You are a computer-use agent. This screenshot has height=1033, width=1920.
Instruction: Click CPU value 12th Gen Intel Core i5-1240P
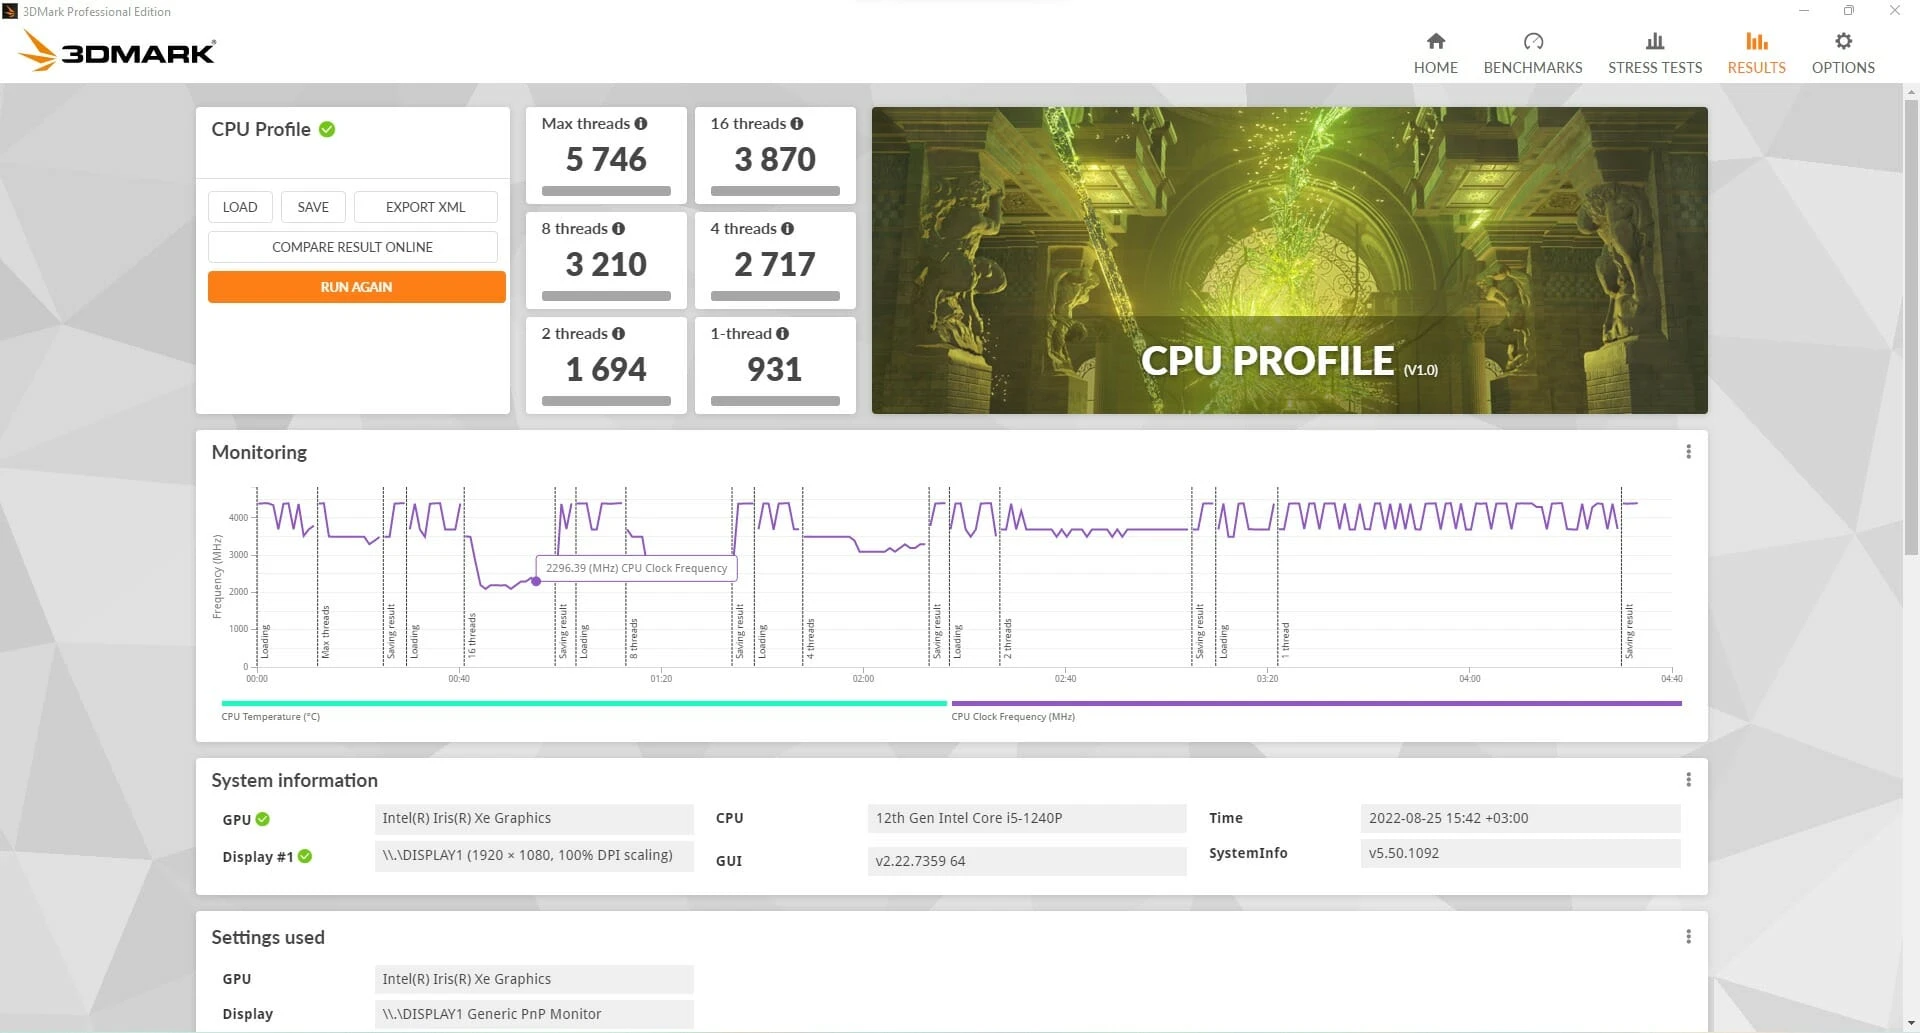[x=1027, y=819]
